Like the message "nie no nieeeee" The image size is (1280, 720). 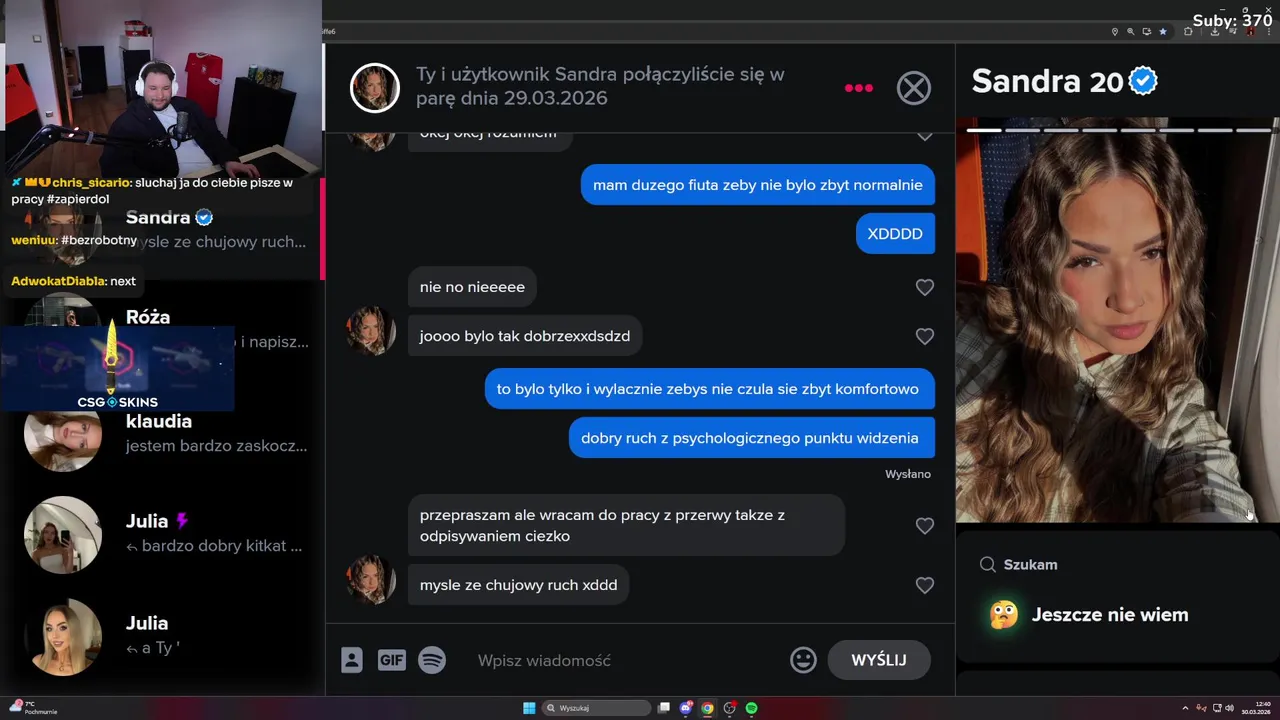[x=925, y=287]
